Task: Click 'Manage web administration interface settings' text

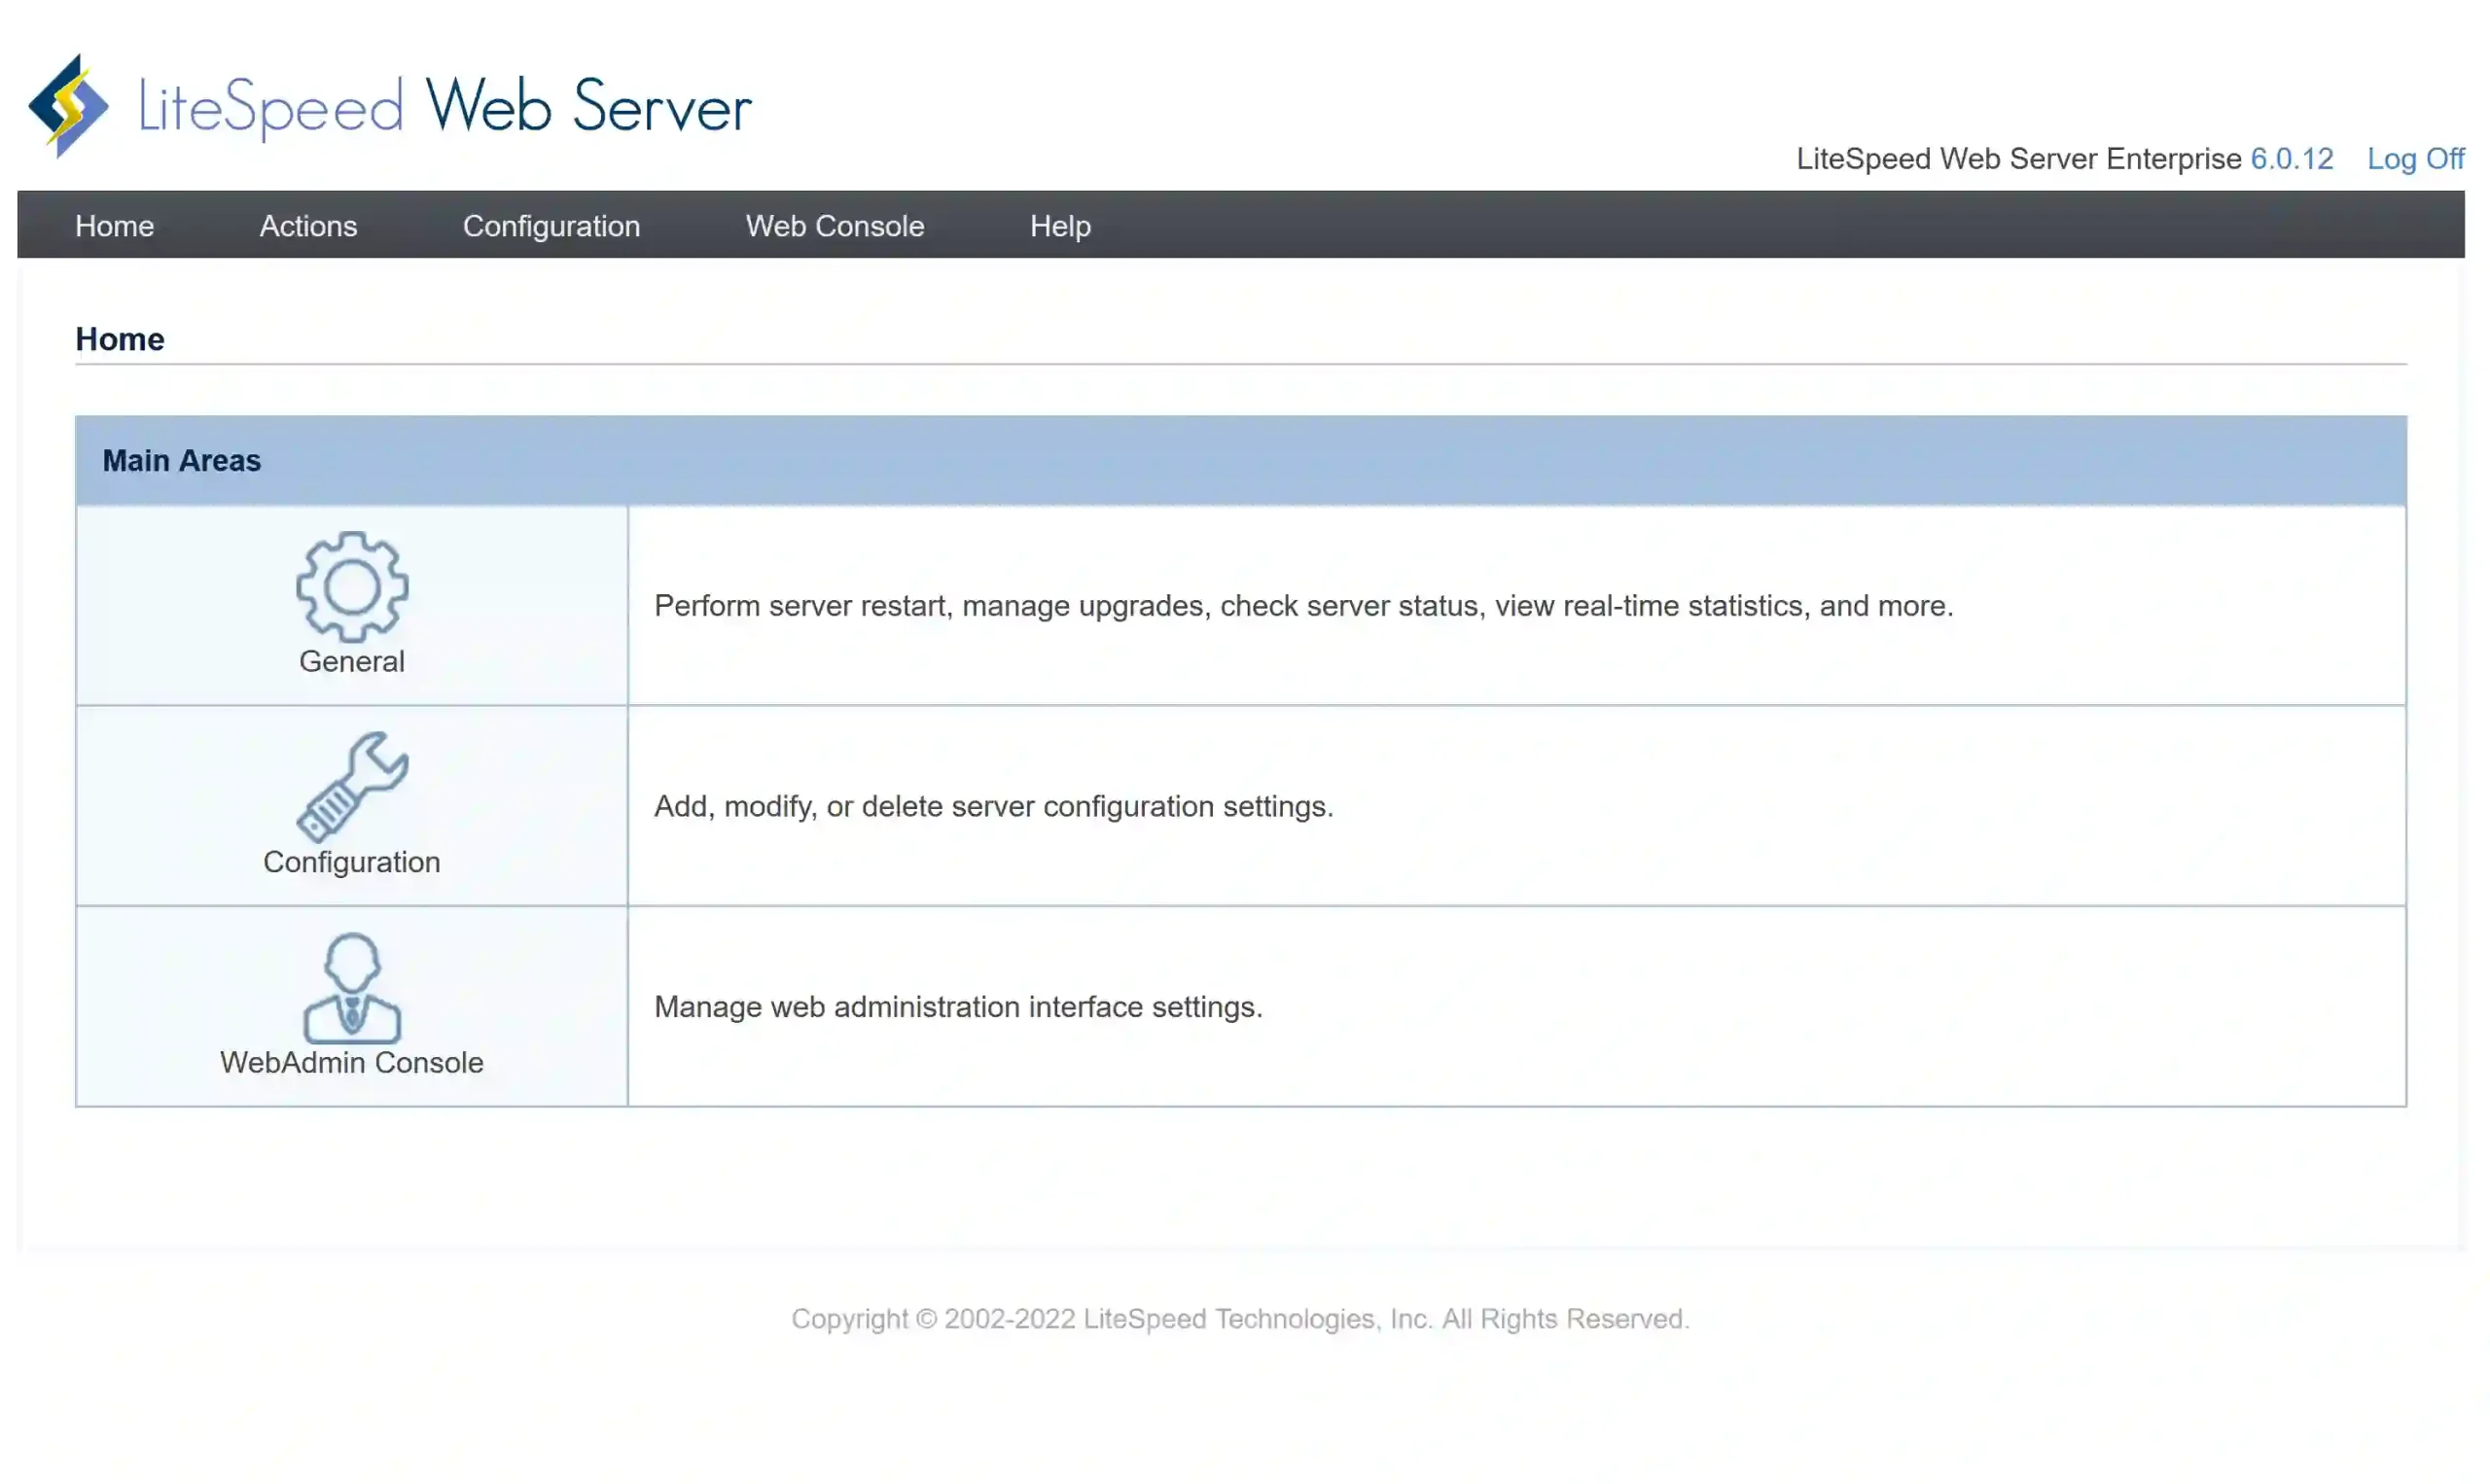Action: pyautogui.click(x=958, y=1007)
